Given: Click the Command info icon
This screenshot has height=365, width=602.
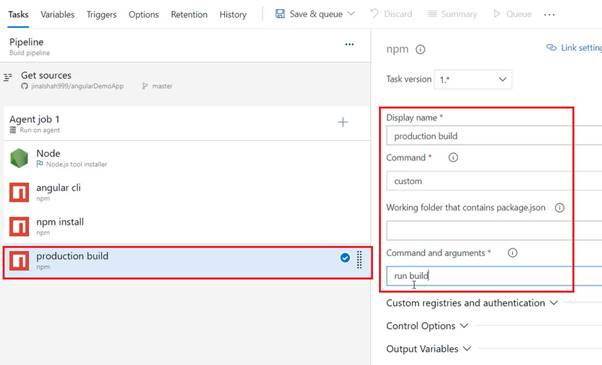Looking at the screenshot, I should point(453,157).
